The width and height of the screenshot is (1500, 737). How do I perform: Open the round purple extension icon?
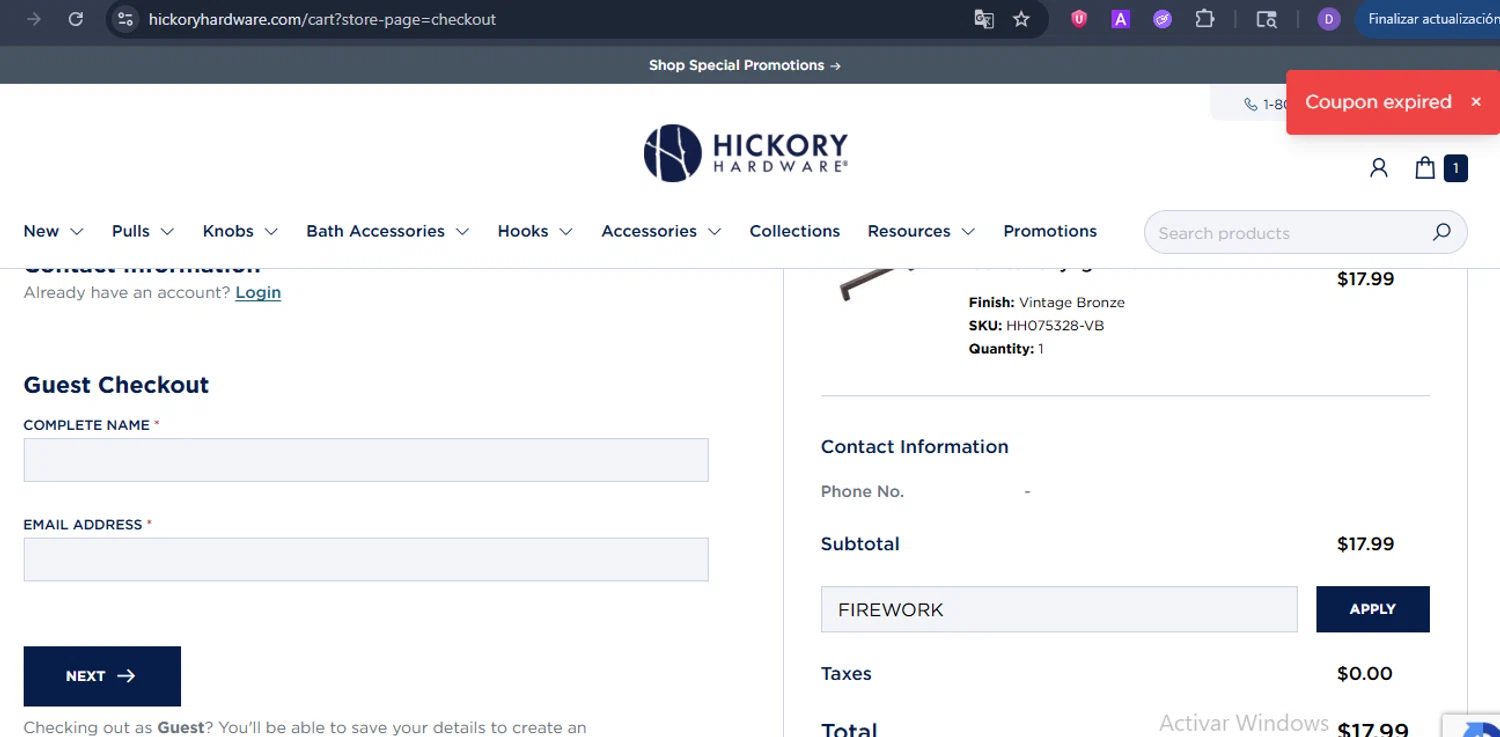1162,19
